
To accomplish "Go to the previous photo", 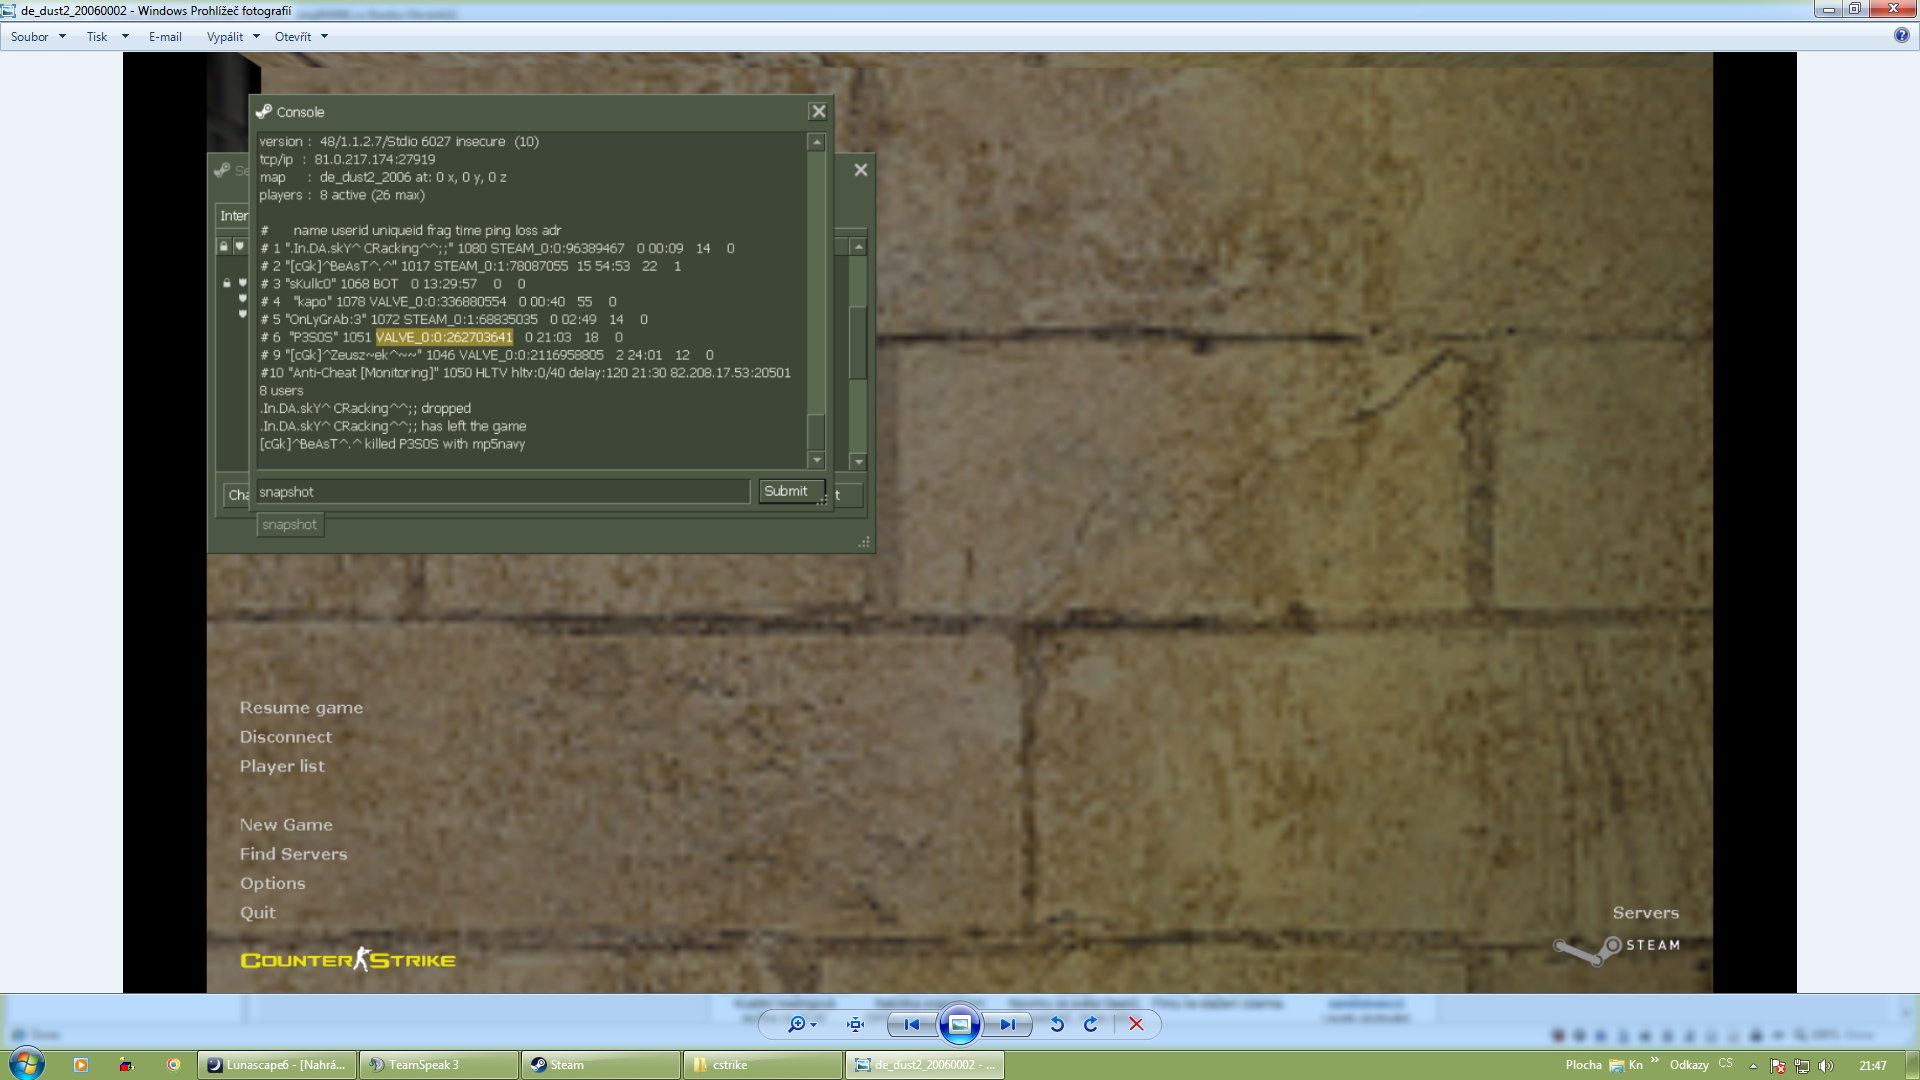I will [x=912, y=1024].
